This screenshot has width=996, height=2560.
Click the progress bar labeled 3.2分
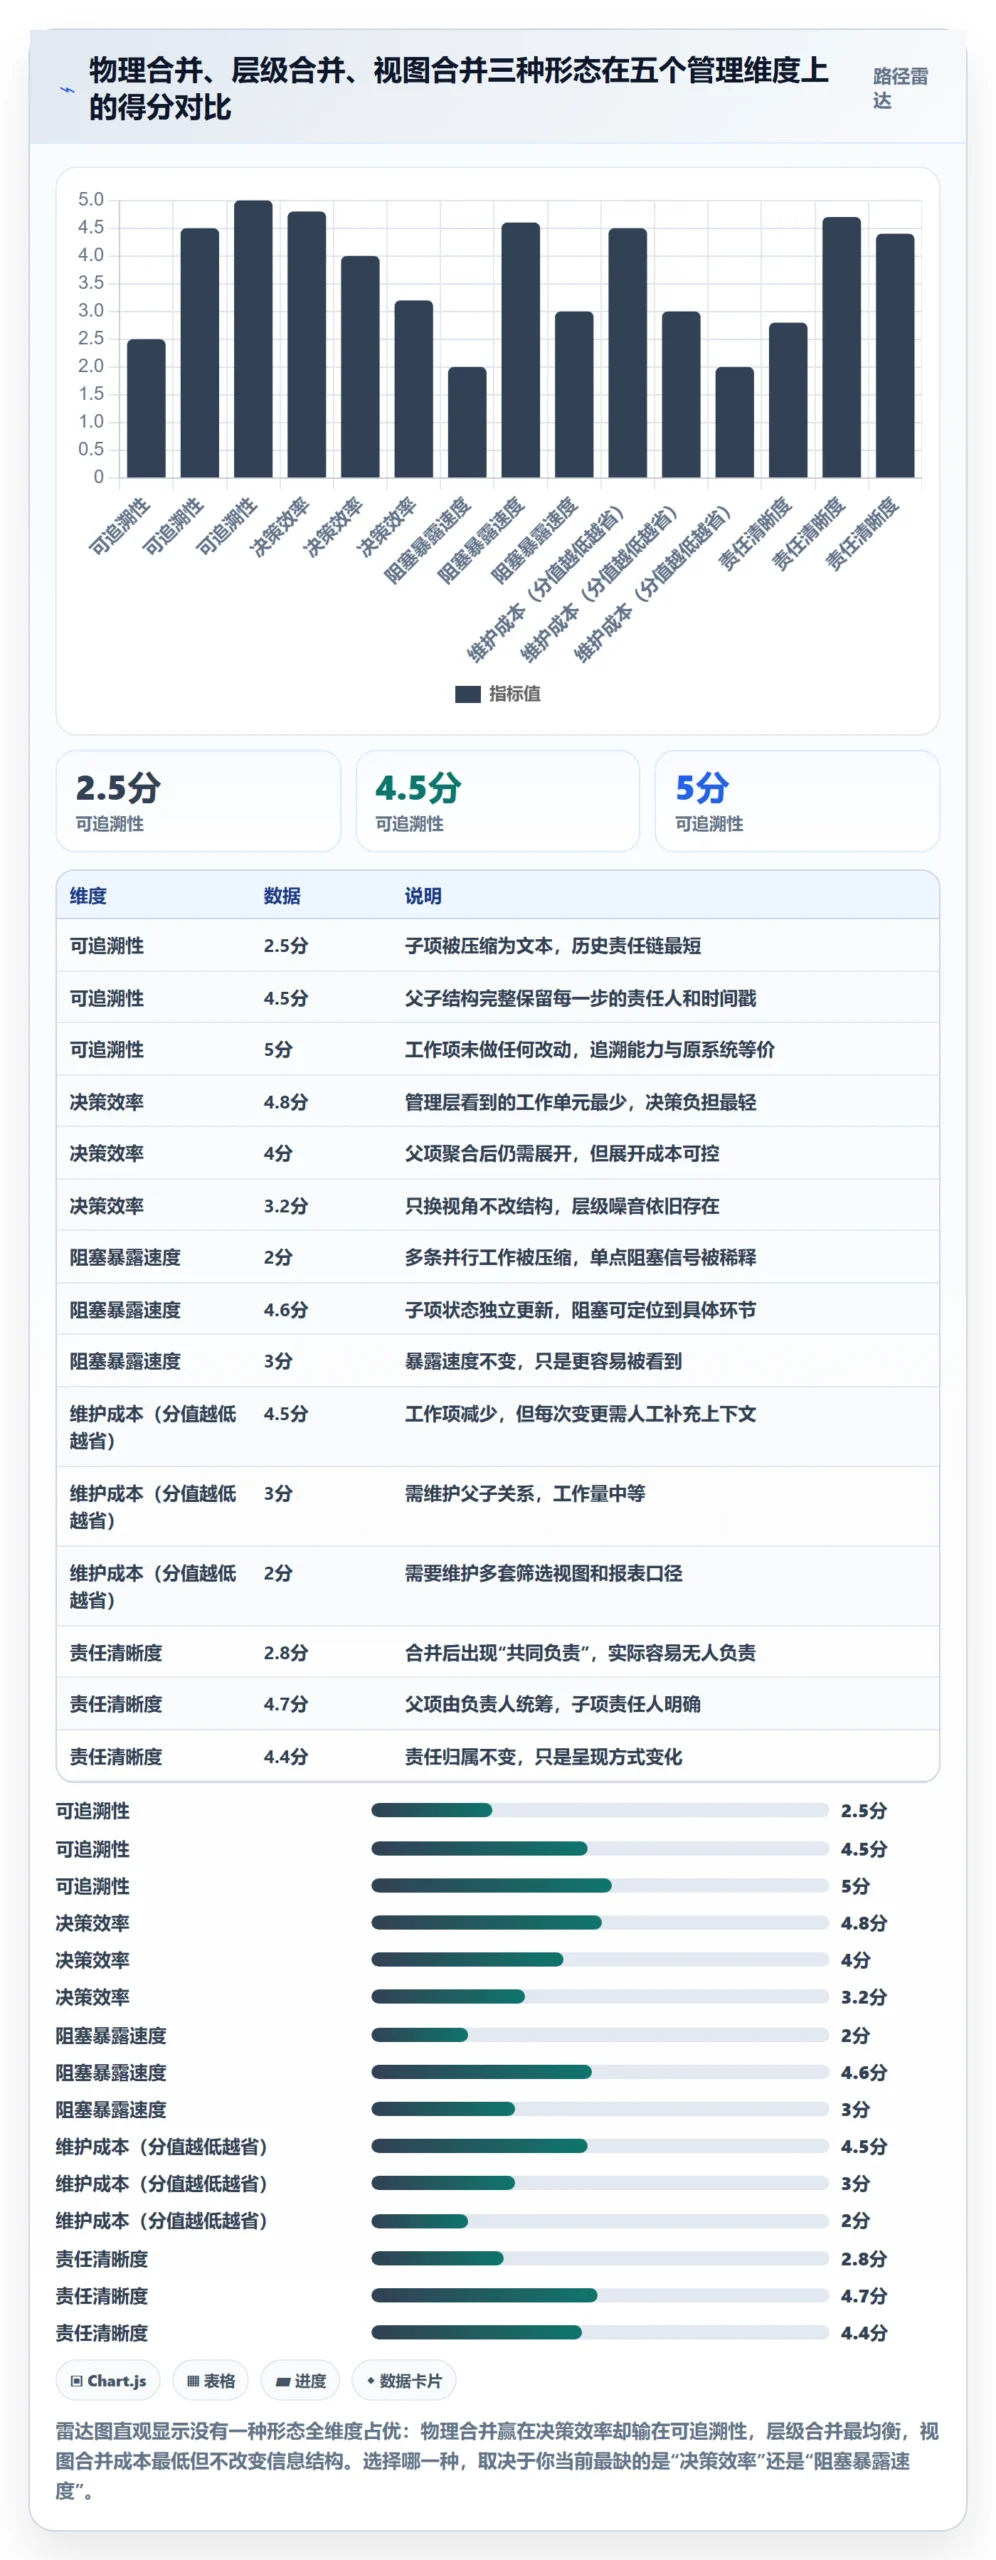tap(600, 1996)
